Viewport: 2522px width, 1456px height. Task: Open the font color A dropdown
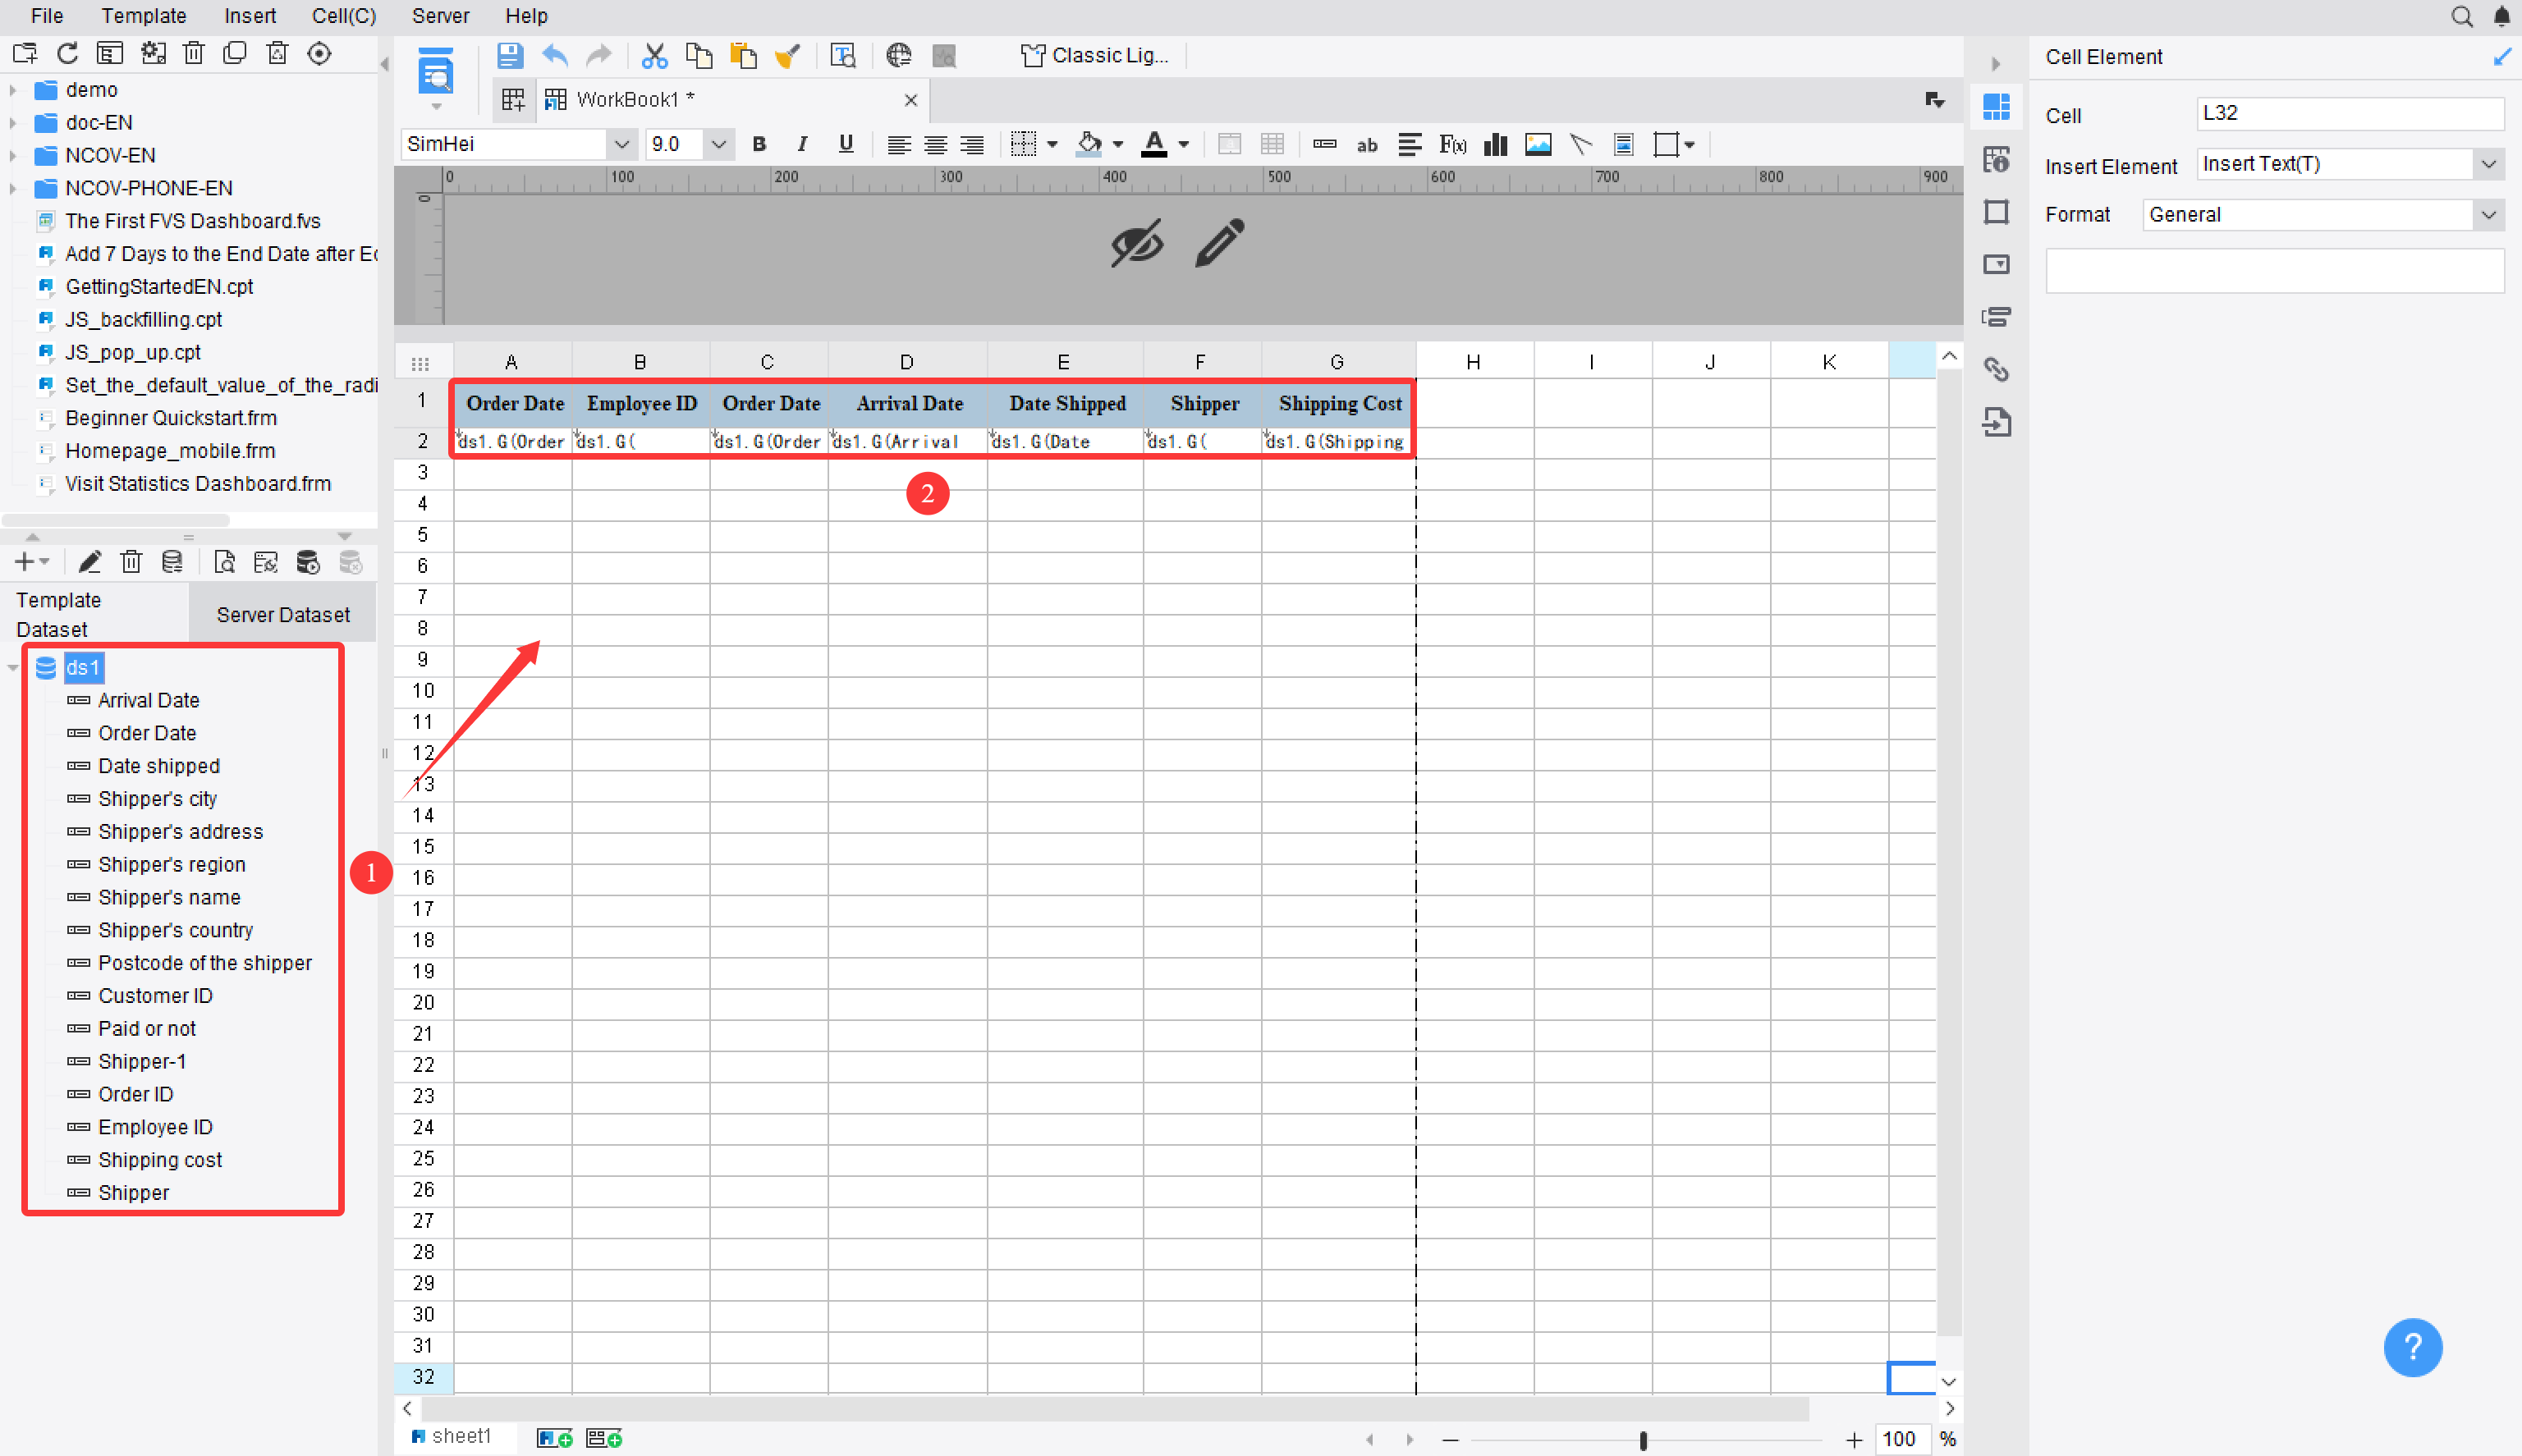point(1184,145)
